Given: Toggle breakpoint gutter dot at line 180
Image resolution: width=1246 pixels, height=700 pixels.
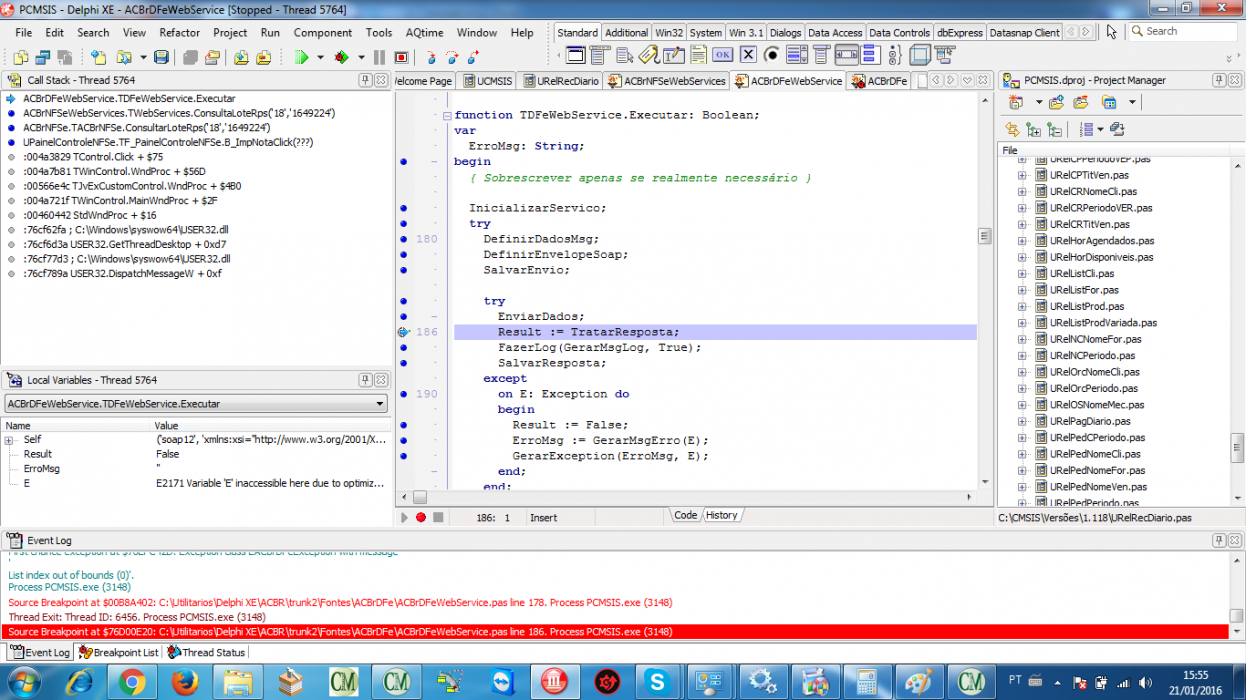Looking at the screenshot, I should [x=404, y=239].
